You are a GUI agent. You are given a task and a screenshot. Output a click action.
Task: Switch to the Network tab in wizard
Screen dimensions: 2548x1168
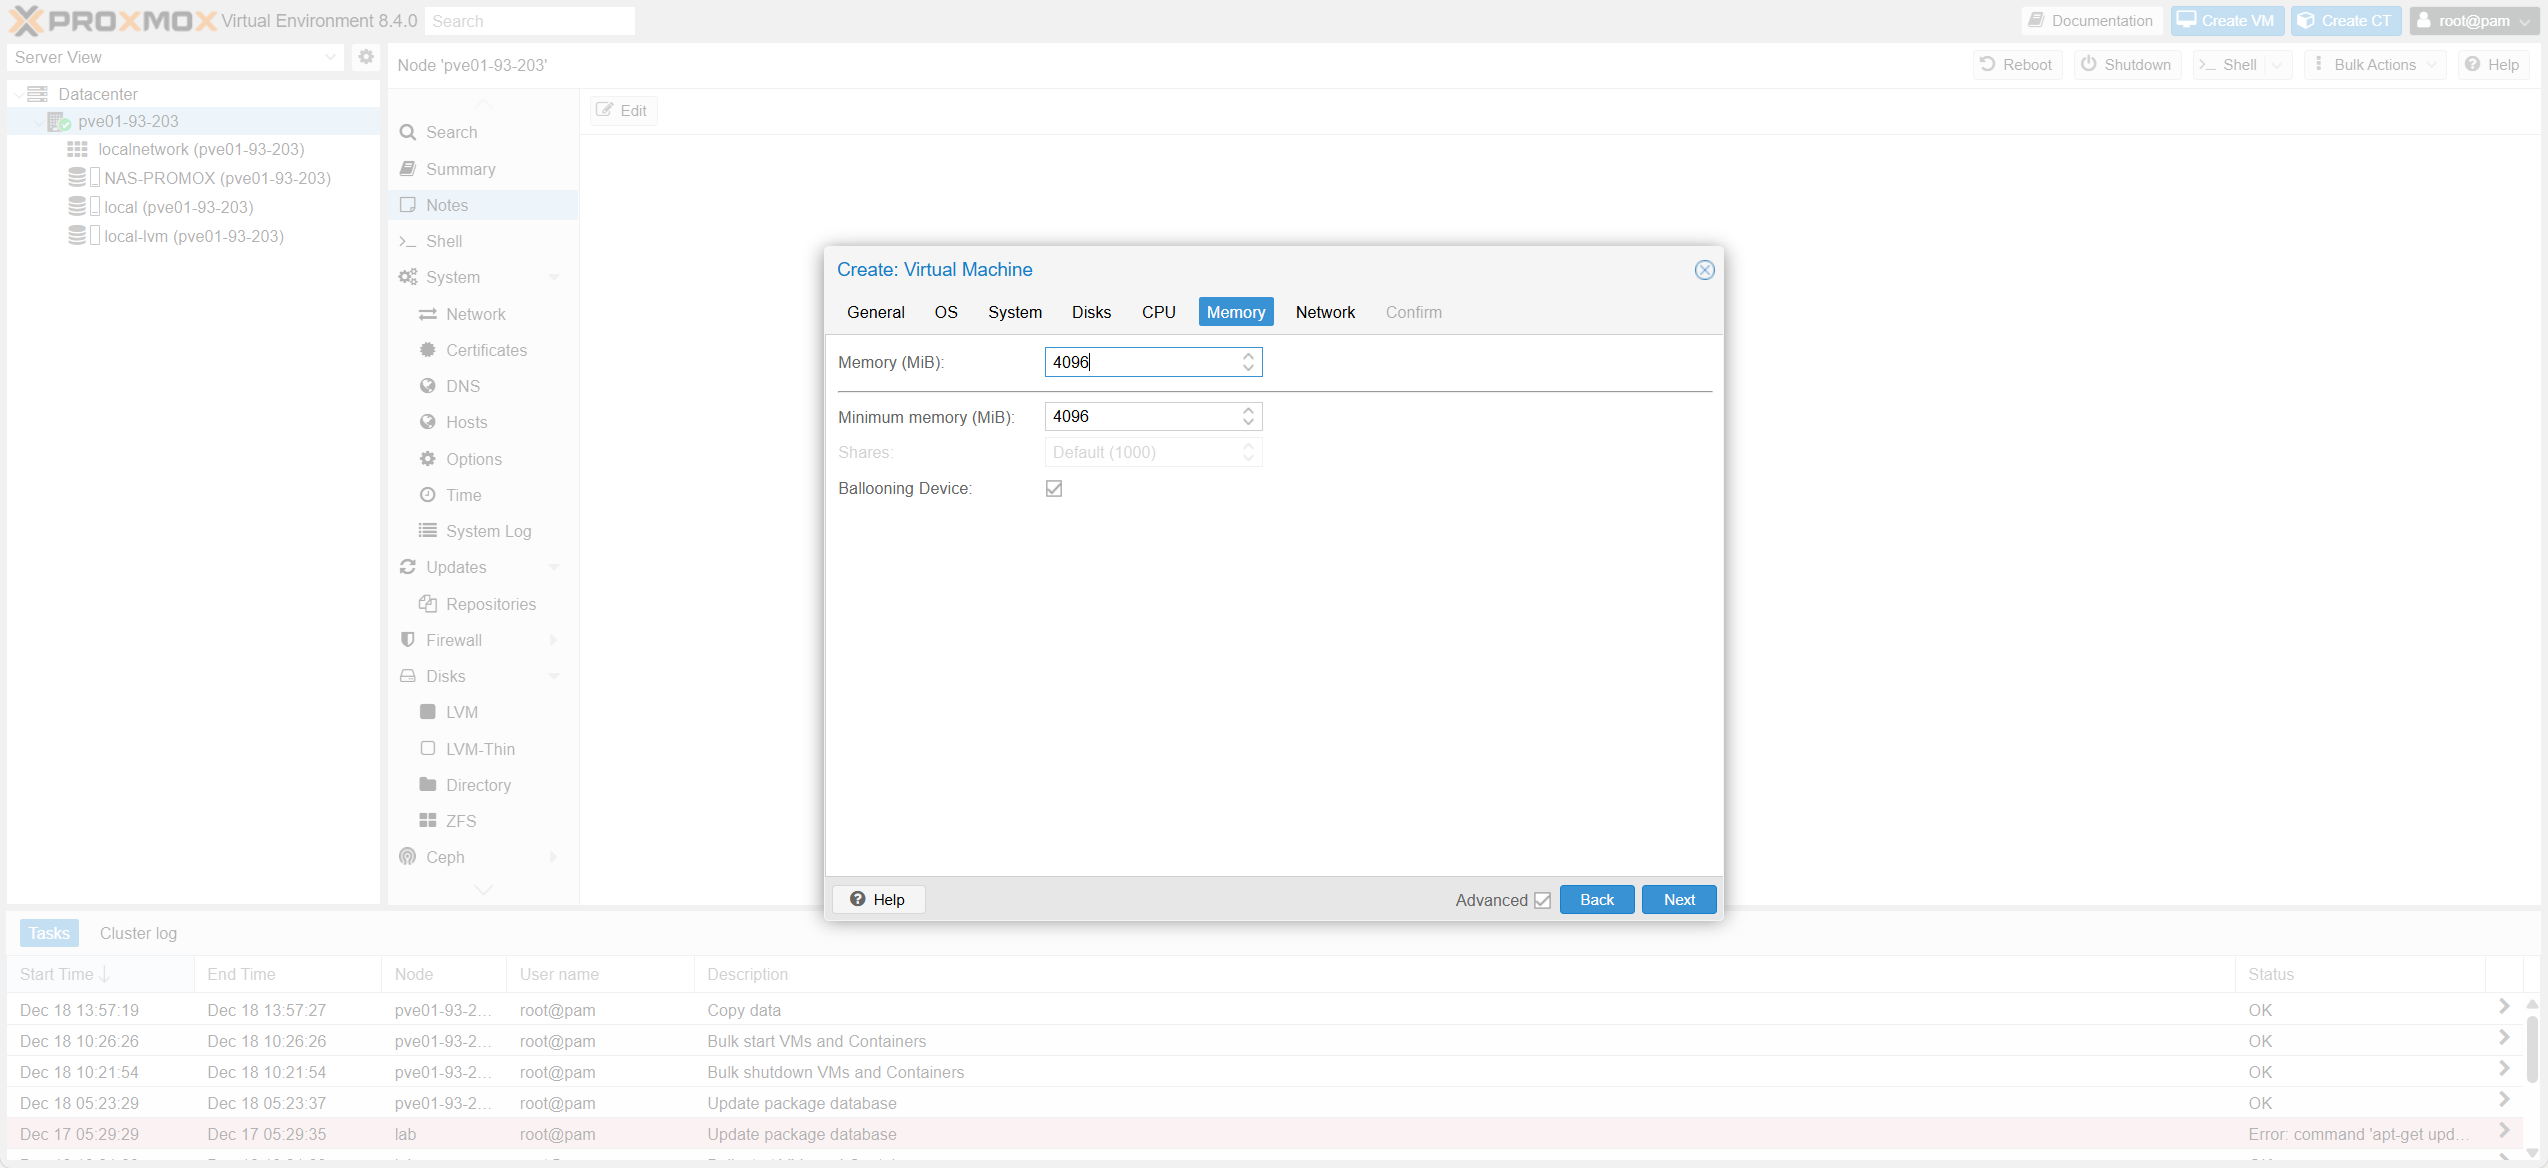pos(1325,312)
